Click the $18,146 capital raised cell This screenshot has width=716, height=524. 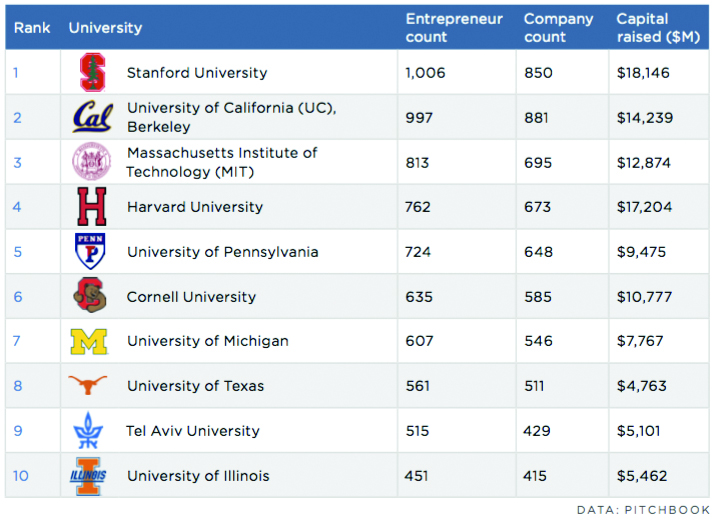pos(643,73)
